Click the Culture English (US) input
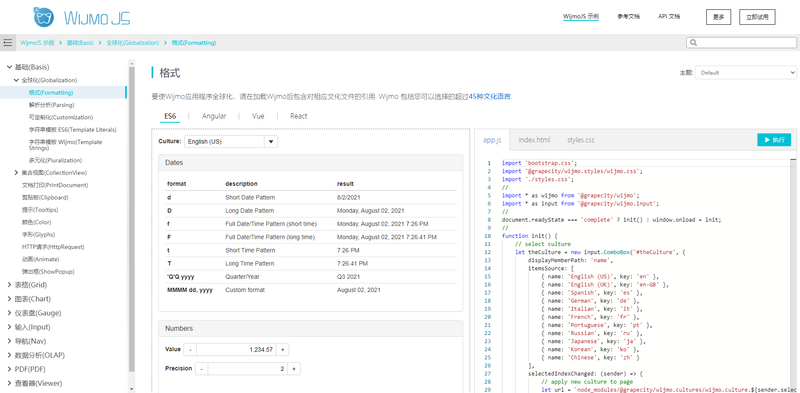This screenshot has width=800, height=393. pyautogui.click(x=224, y=141)
